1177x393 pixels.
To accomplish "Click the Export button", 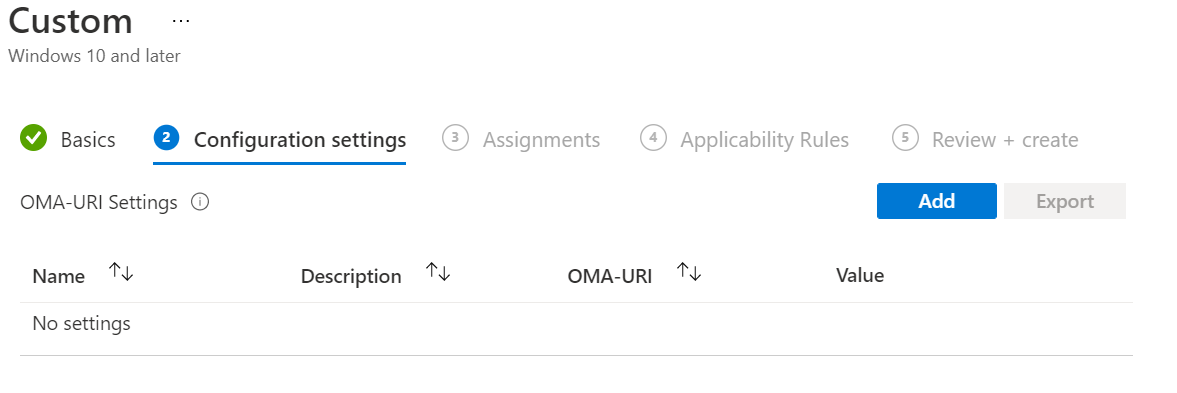I will click(x=1064, y=201).
